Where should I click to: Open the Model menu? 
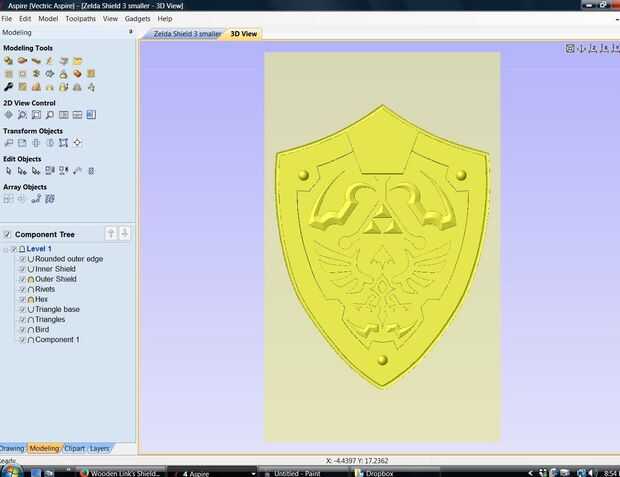pos(48,19)
